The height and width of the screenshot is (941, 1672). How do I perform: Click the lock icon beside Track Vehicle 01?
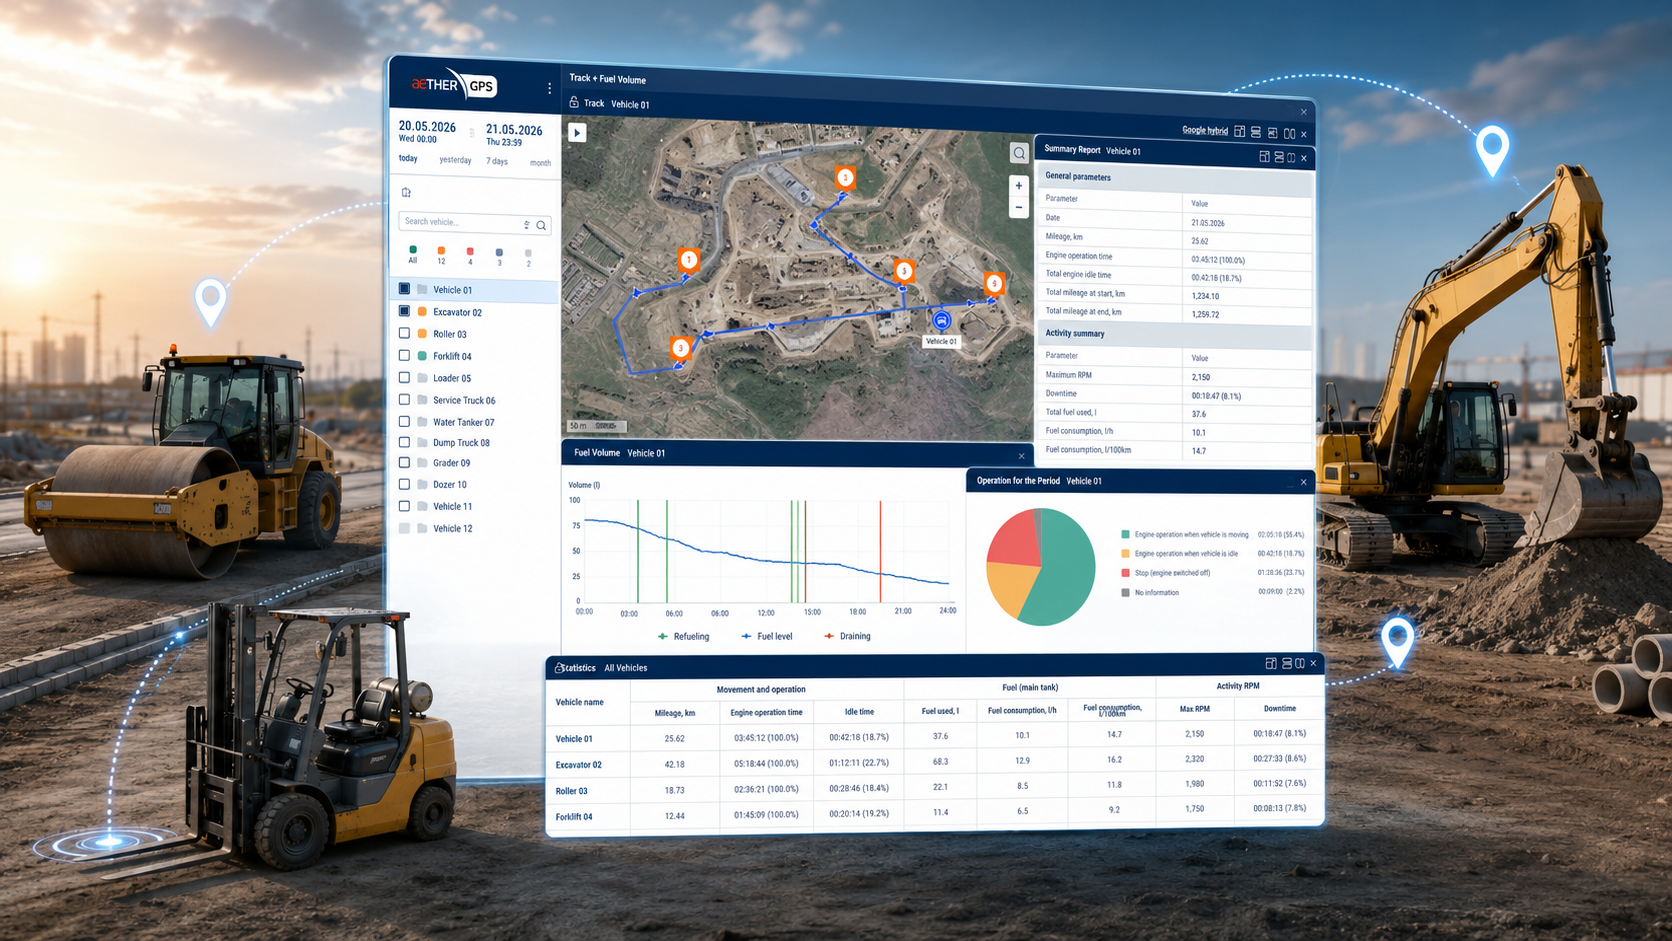574,102
